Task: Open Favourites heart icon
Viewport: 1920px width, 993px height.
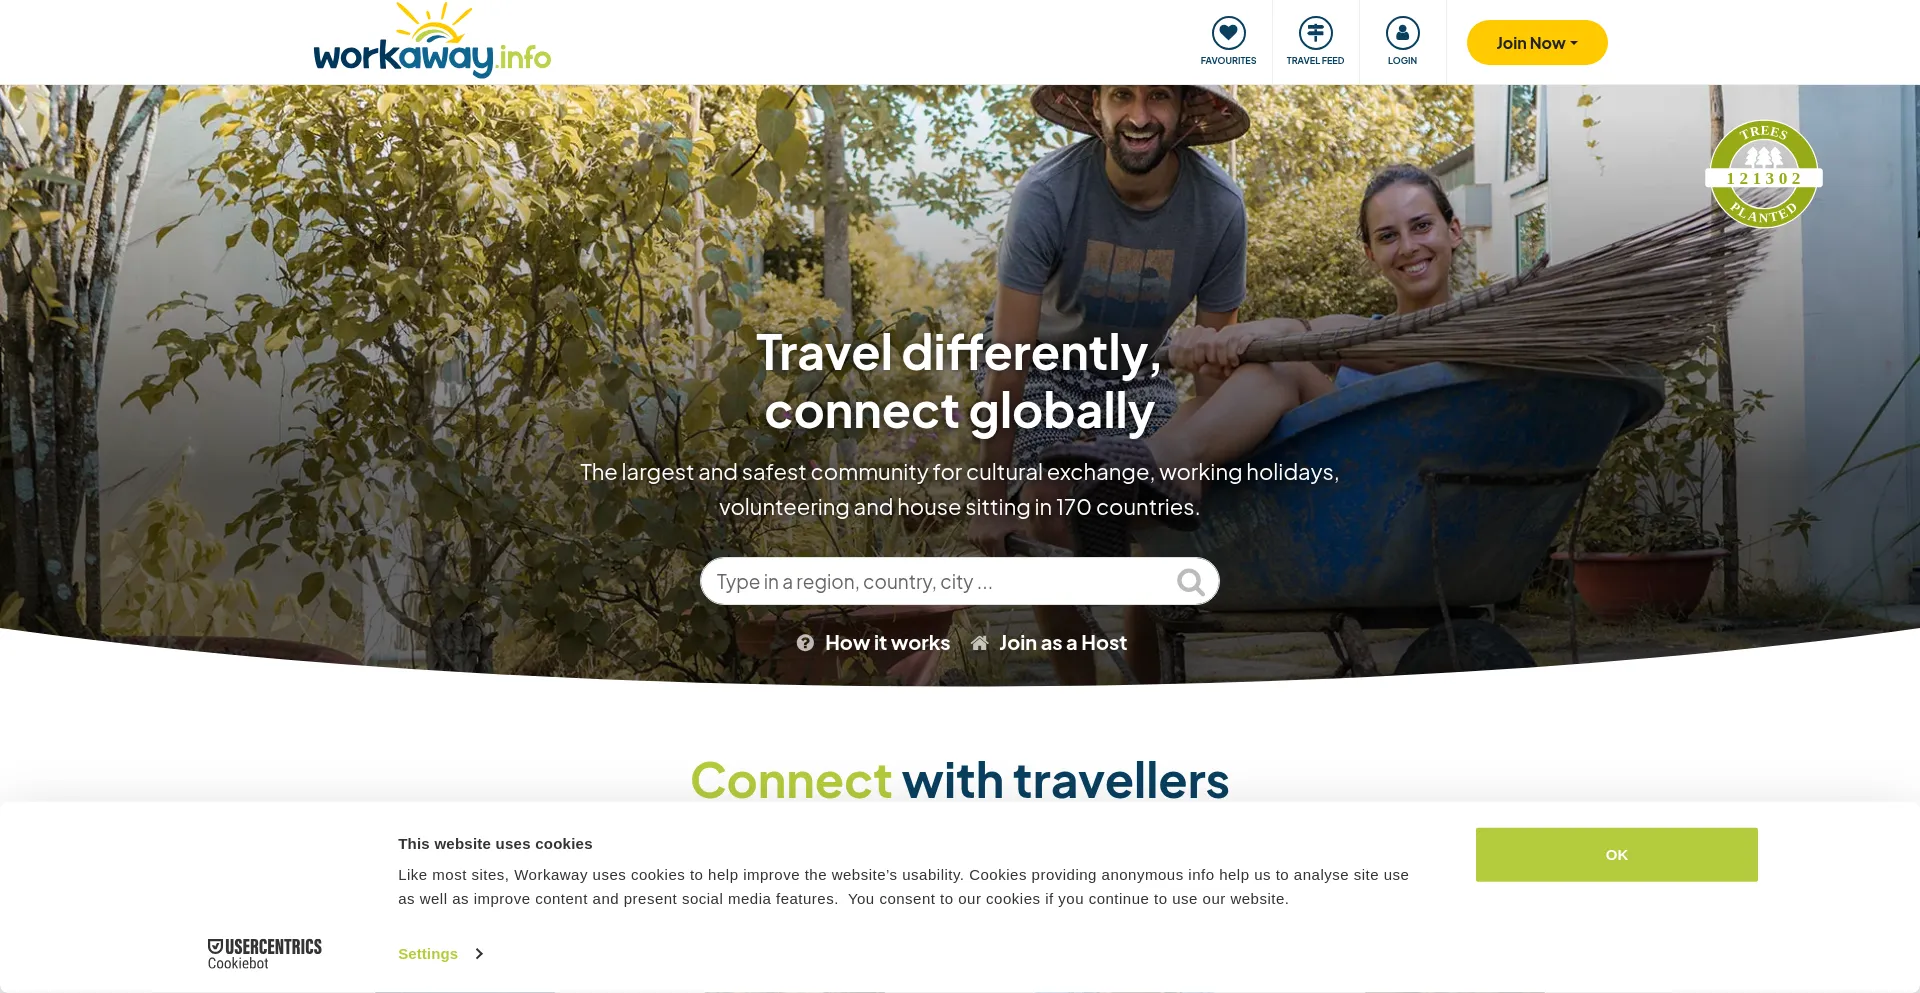Action: (x=1228, y=33)
